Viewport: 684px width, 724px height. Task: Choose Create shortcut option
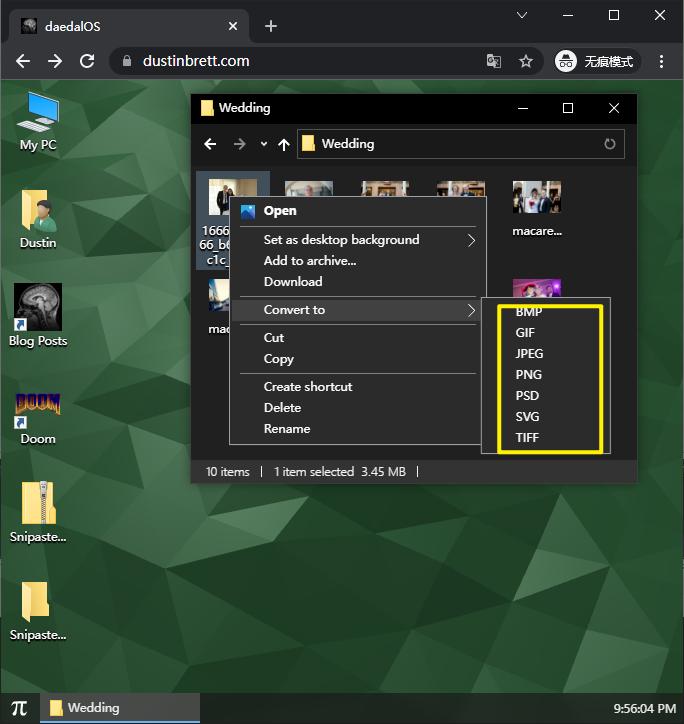pyautogui.click(x=357, y=387)
